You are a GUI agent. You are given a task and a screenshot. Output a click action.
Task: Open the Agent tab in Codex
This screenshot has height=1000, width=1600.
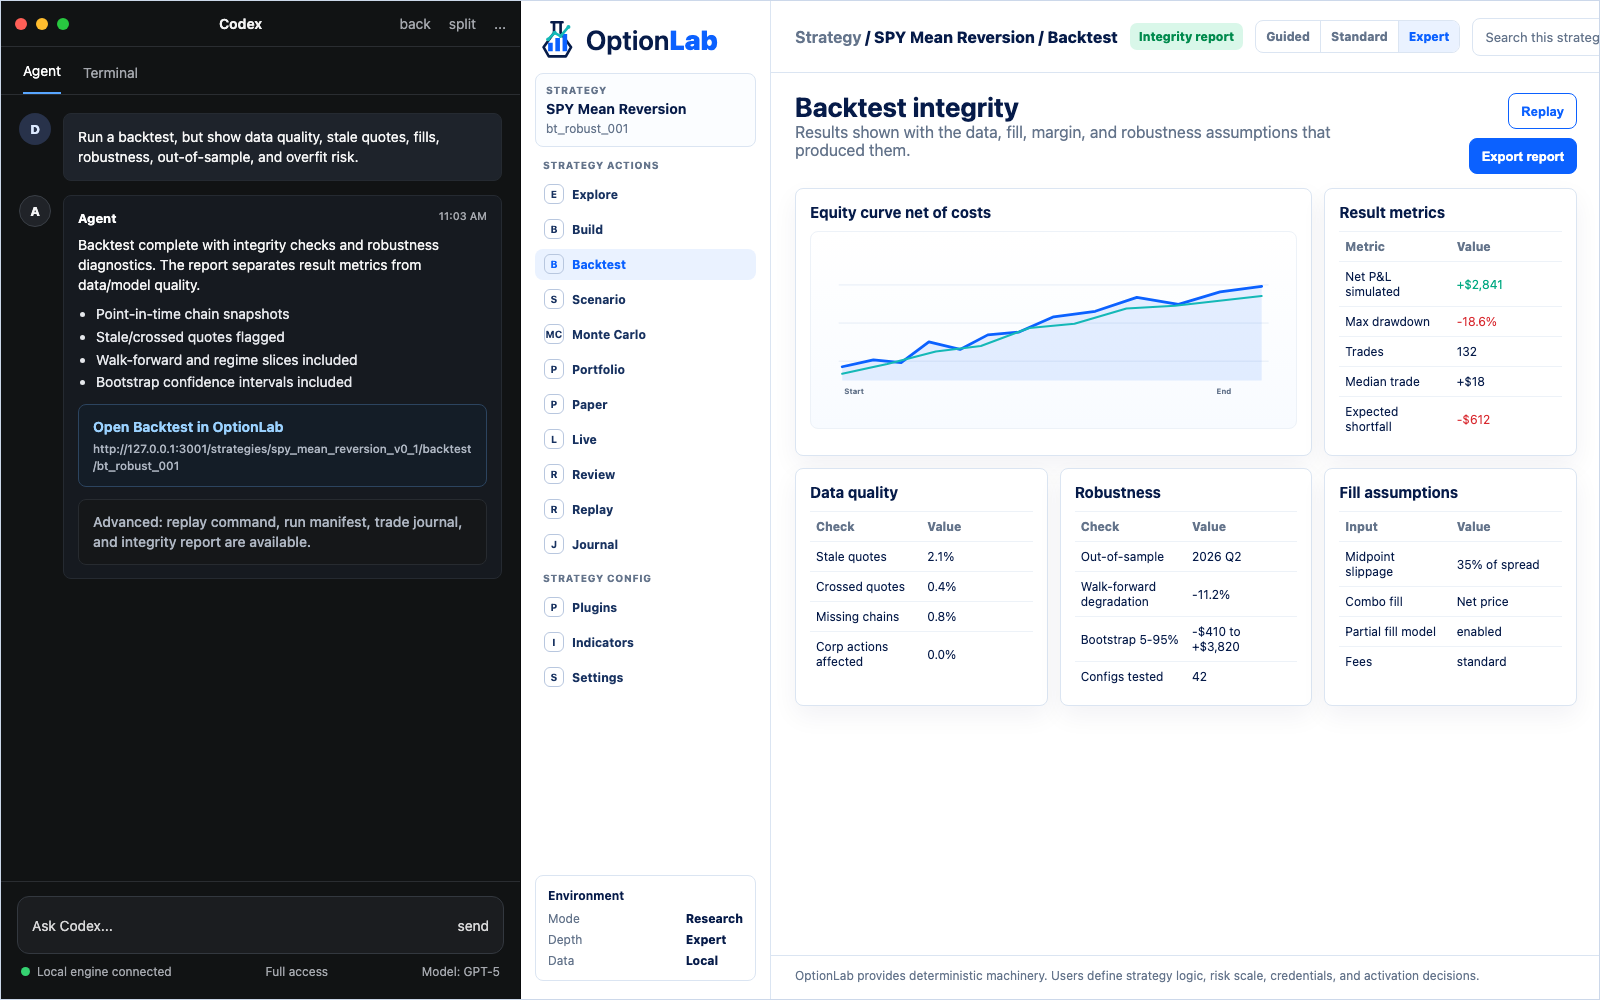coord(42,72)
